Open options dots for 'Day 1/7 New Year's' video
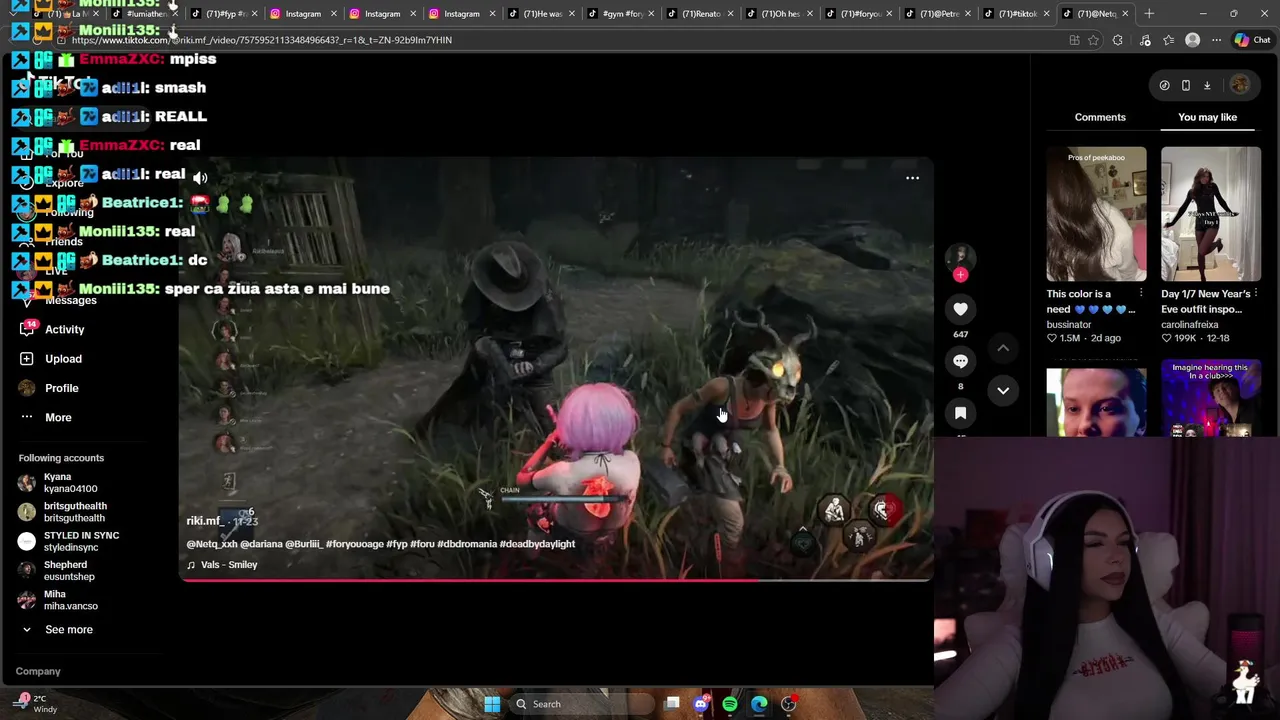 click(x=1254, y=294)
